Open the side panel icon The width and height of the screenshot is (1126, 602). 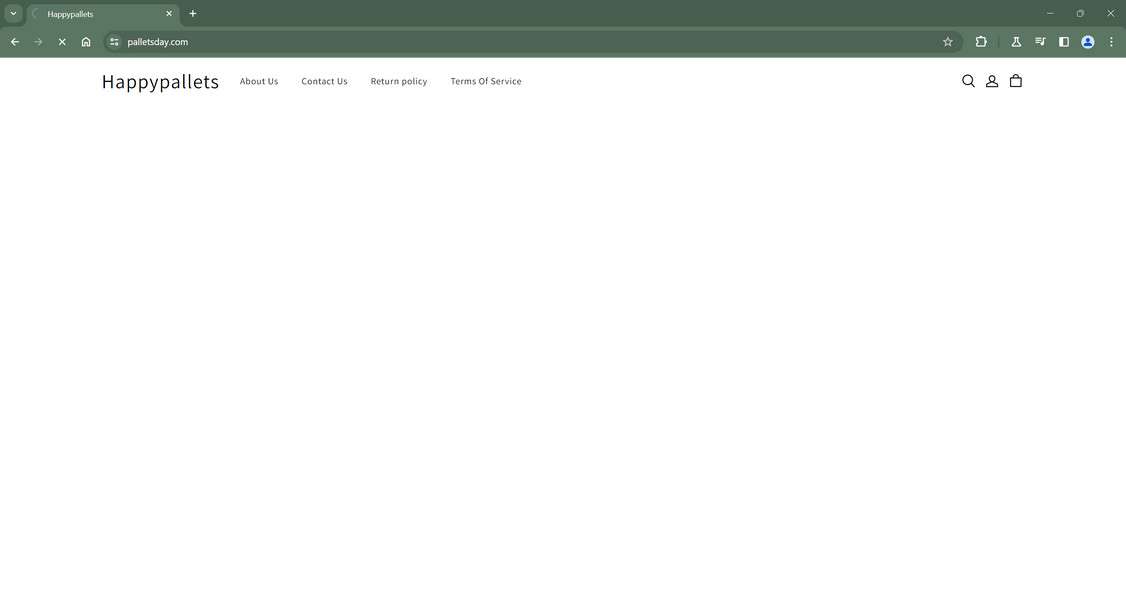click(1062, 41)
